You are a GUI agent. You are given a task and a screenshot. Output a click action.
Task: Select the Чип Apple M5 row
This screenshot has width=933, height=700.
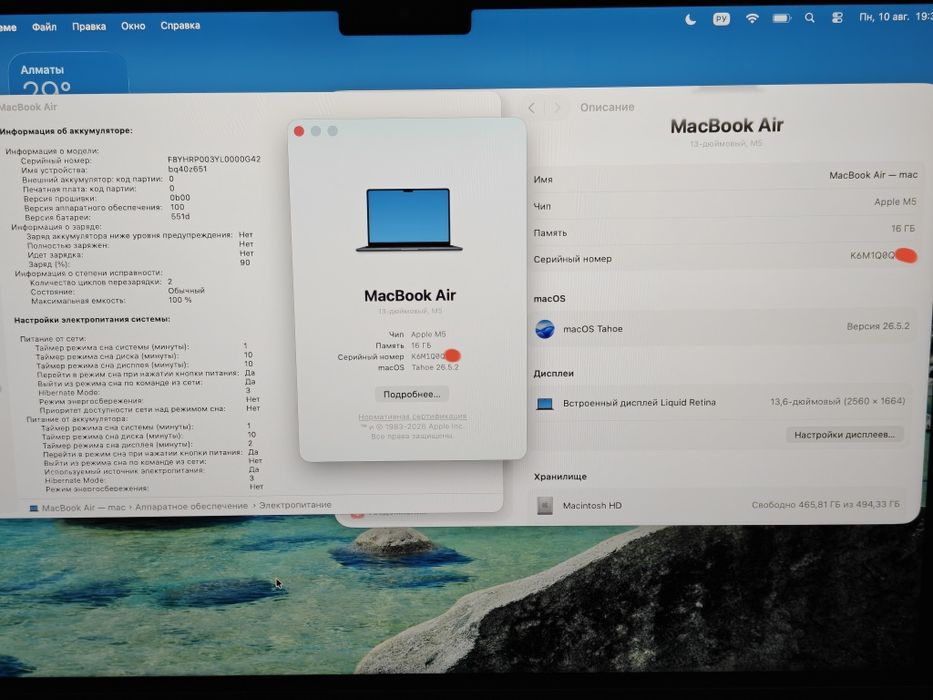(x=725, y=204)
